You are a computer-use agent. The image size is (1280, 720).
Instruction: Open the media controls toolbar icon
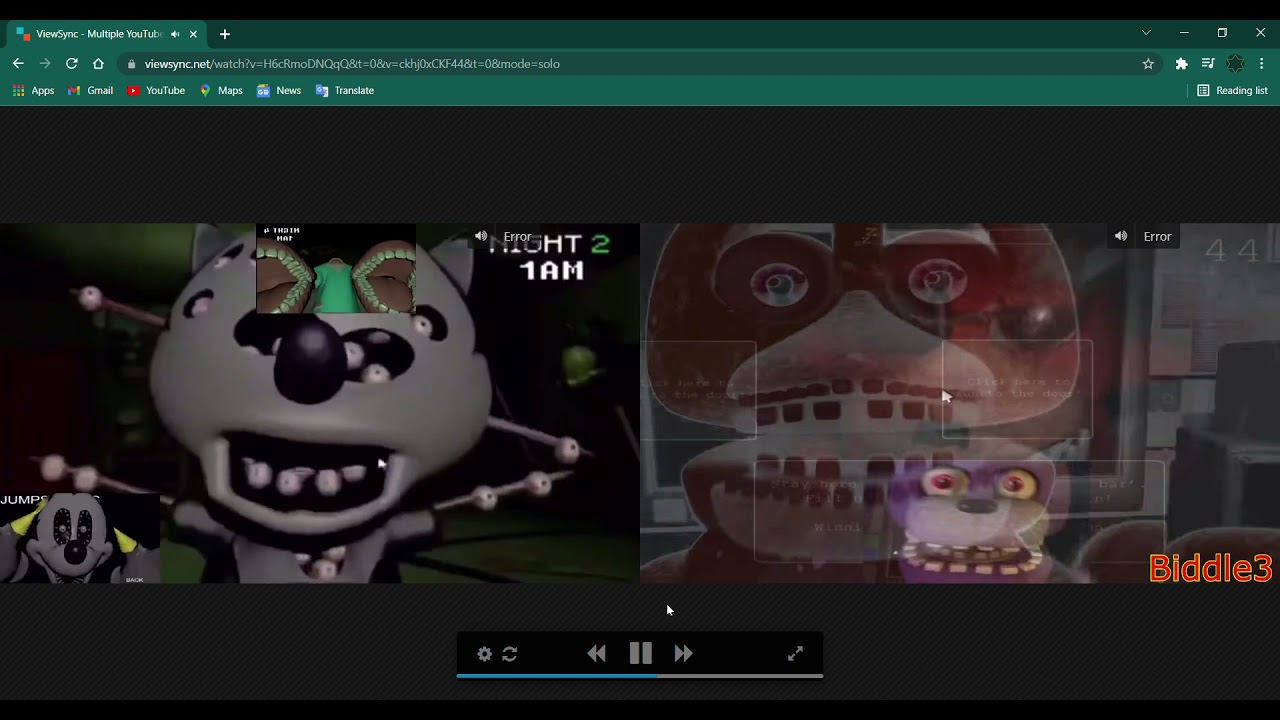[x=1208, y=63]
